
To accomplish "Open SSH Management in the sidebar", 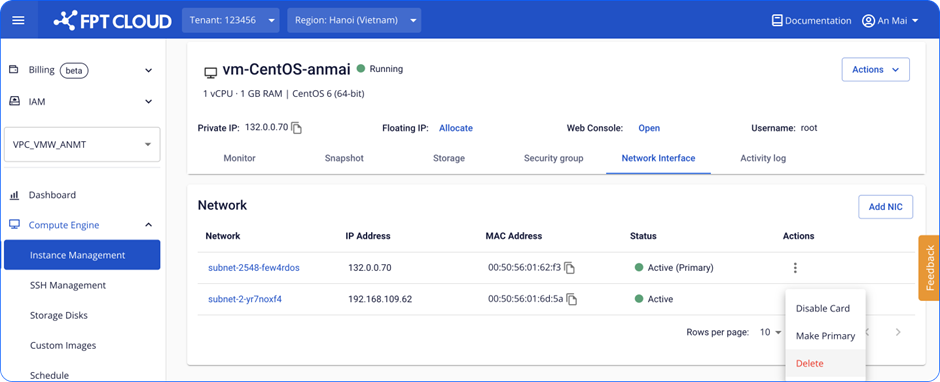I will point(68,285).
